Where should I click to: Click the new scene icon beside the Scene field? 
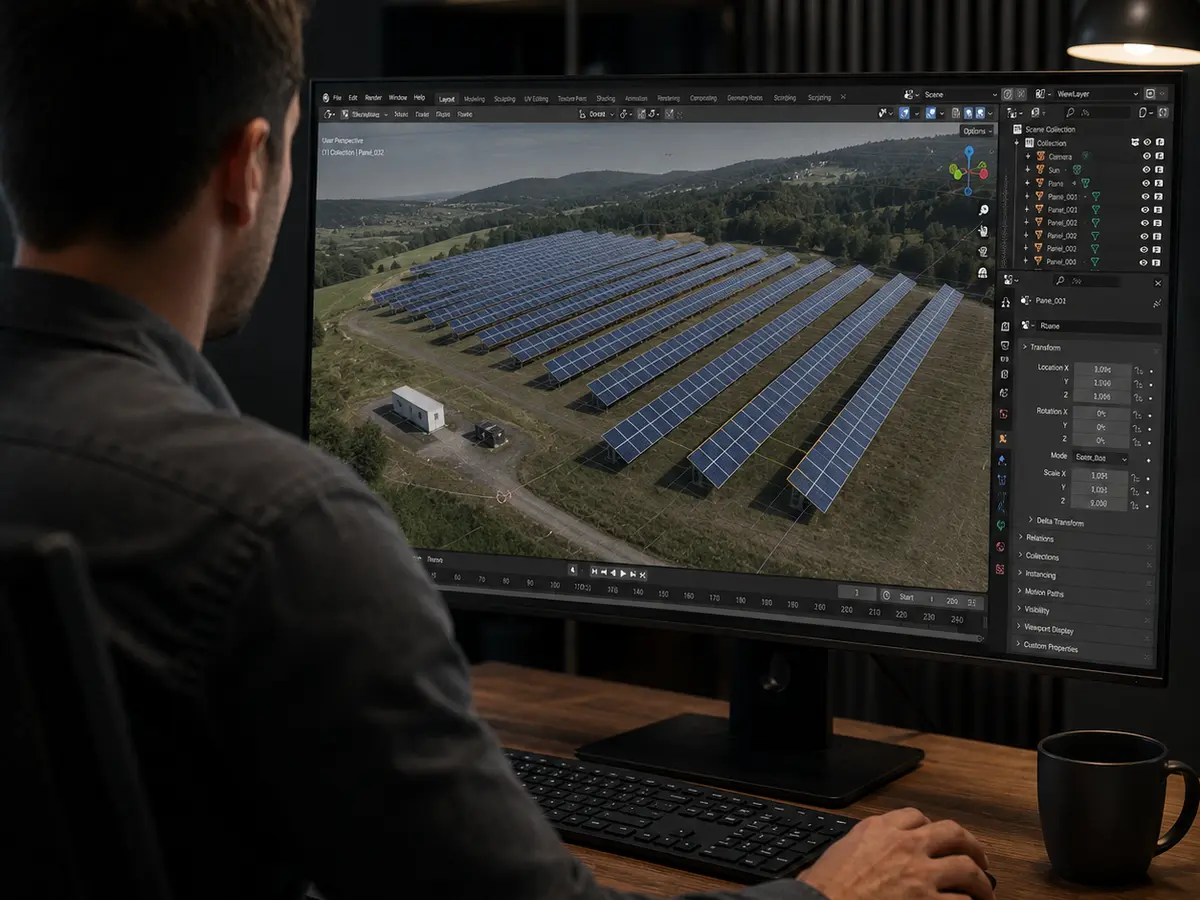(x=1008, y=94)
